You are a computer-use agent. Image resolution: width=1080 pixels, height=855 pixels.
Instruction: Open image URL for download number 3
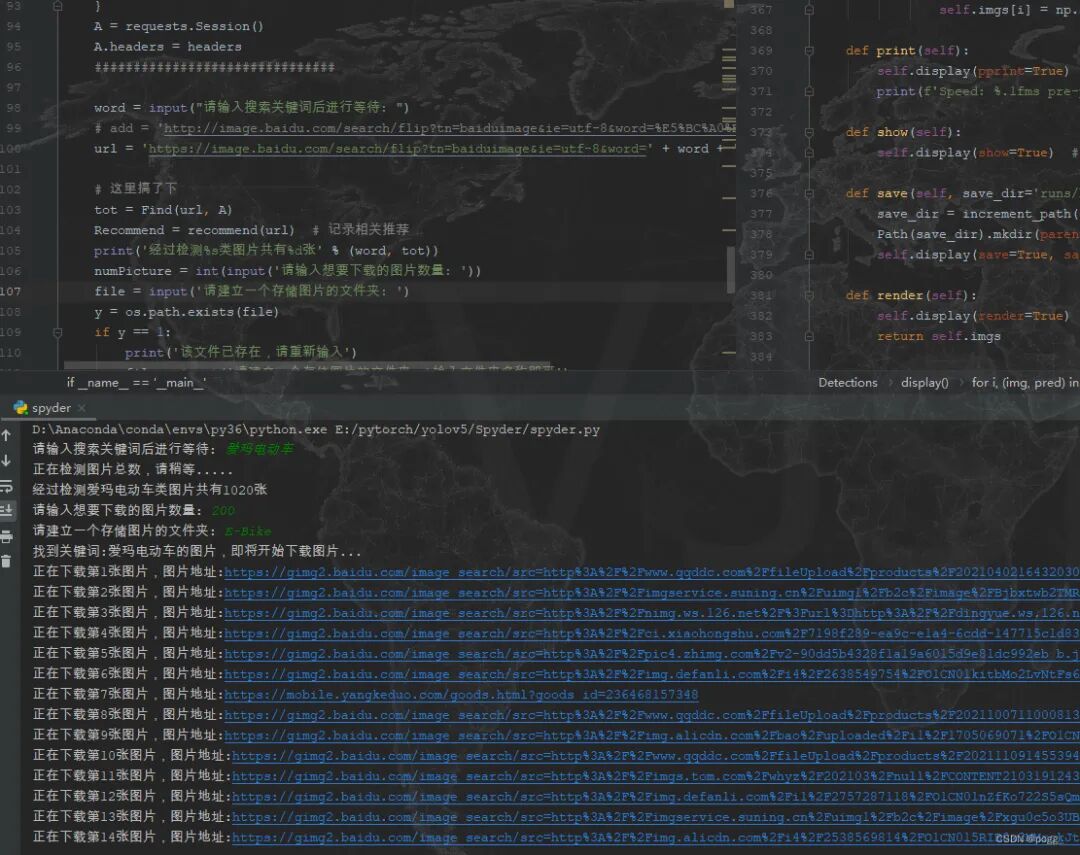652,612
